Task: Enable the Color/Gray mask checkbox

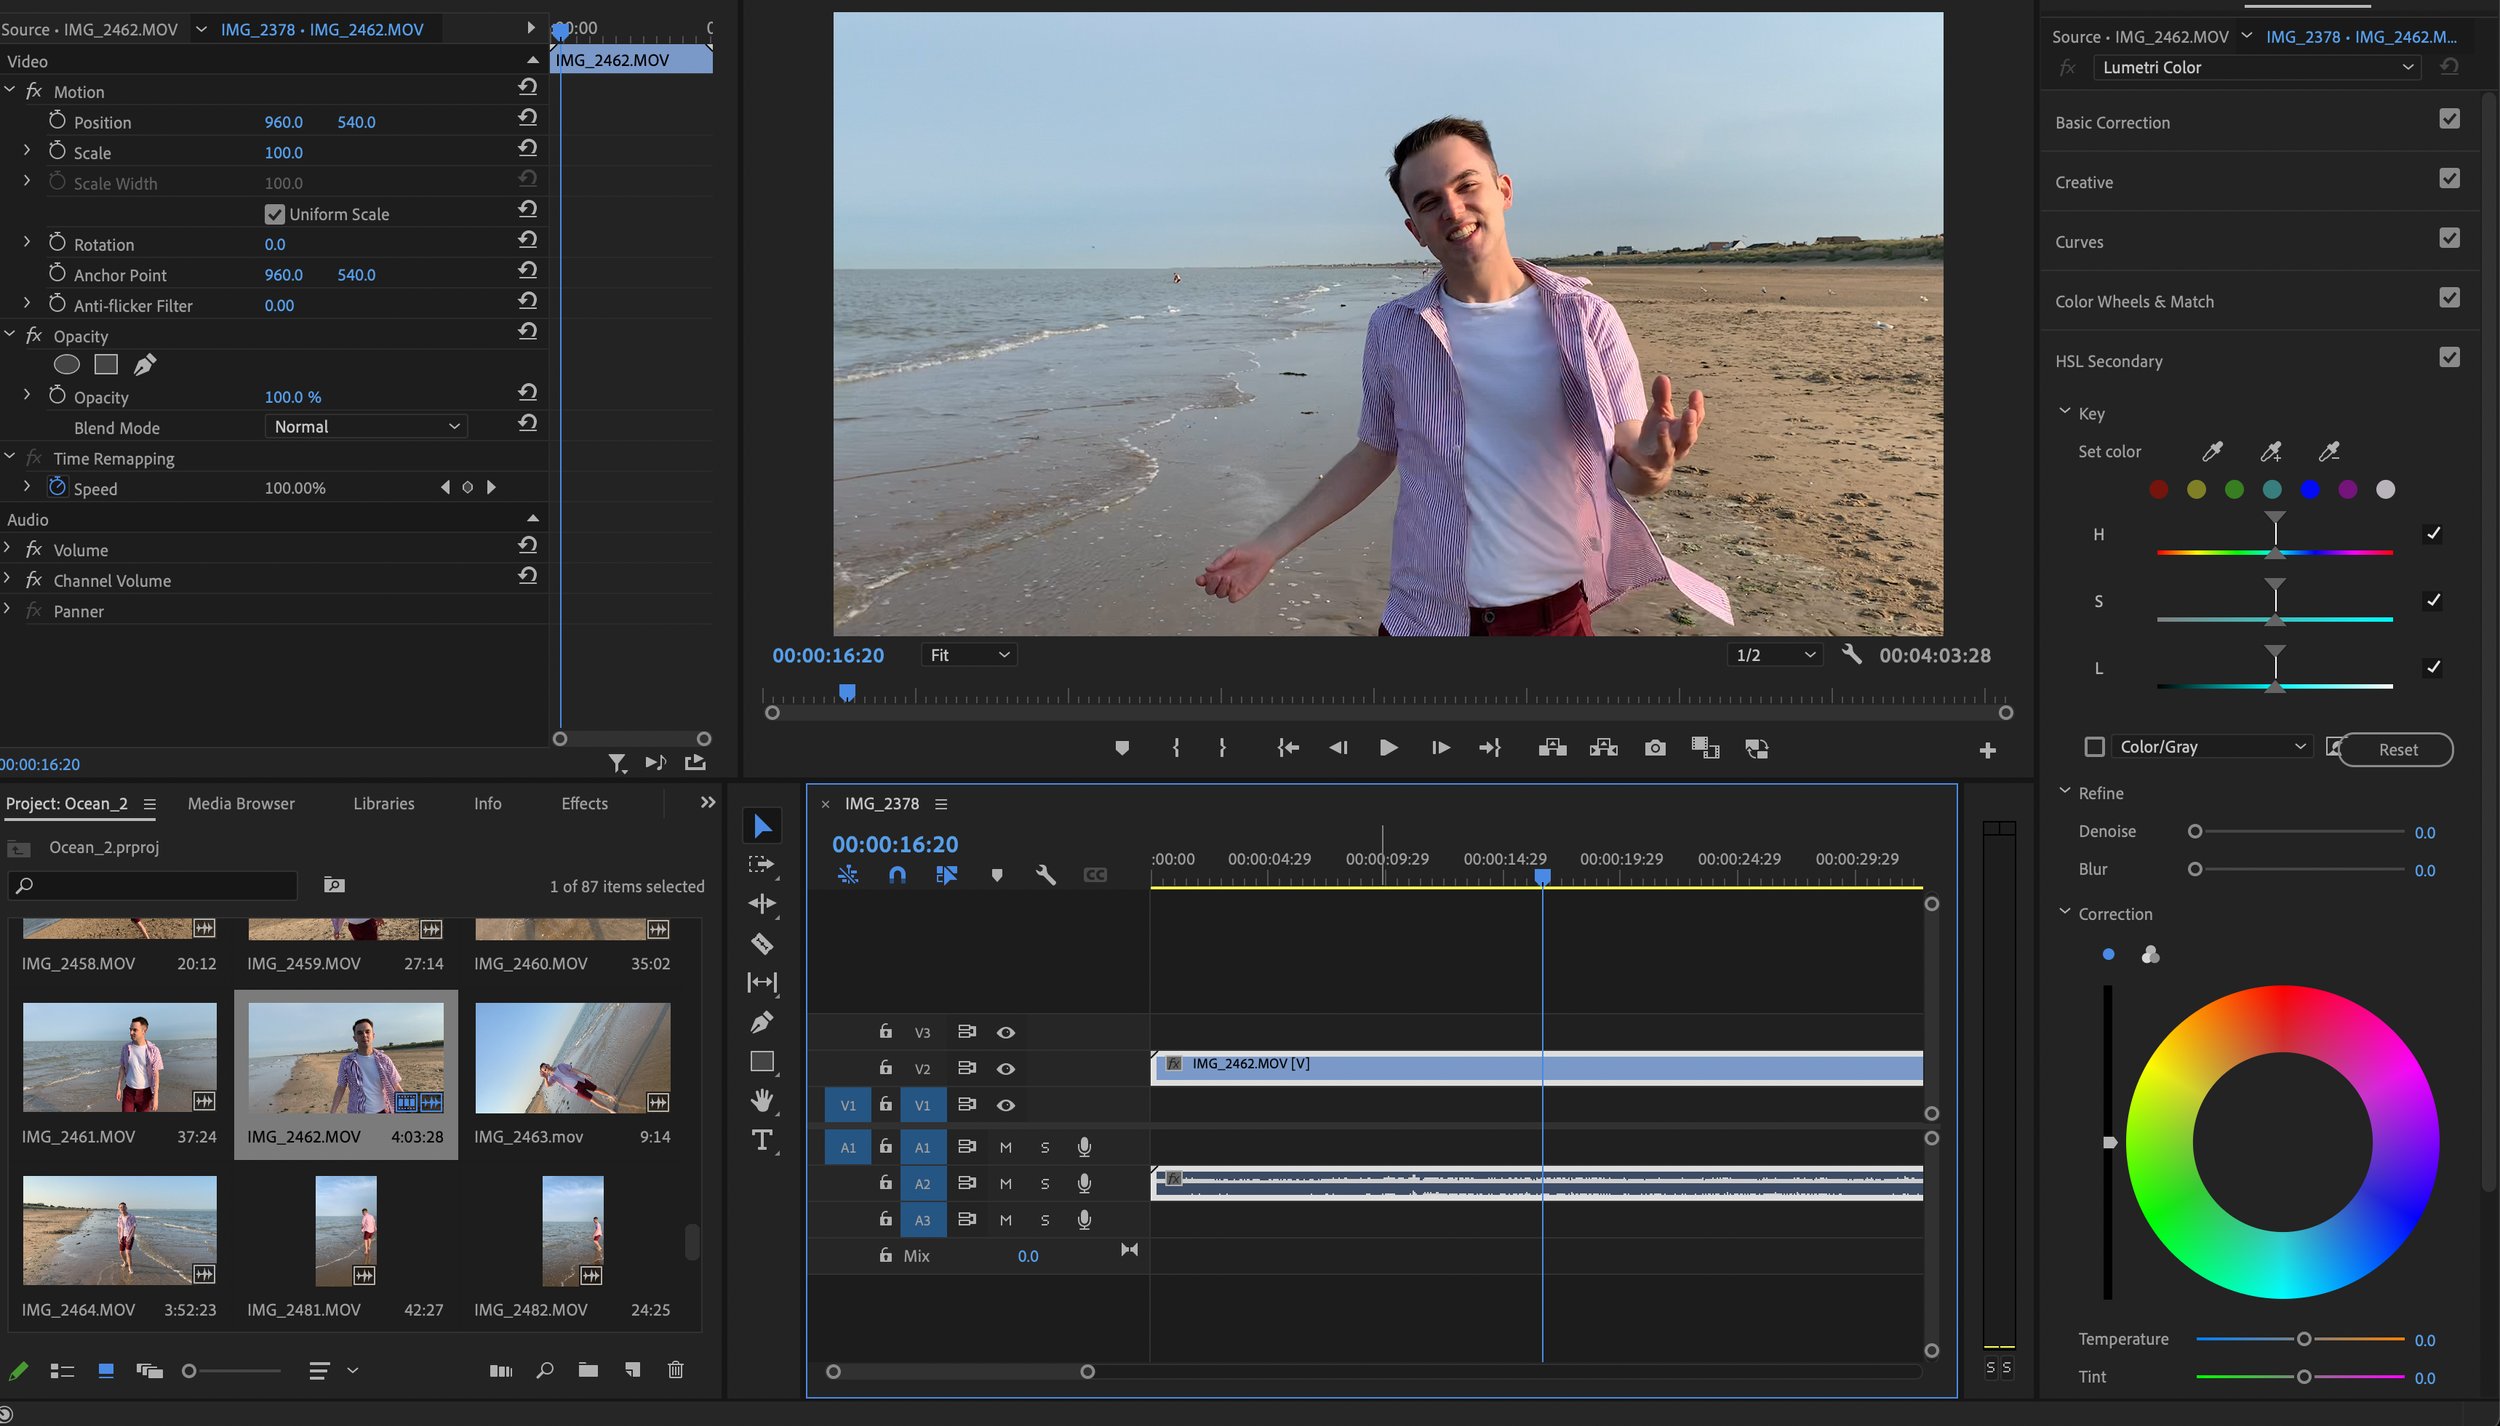Action: pyautogui.click(x=2094, y=747)
